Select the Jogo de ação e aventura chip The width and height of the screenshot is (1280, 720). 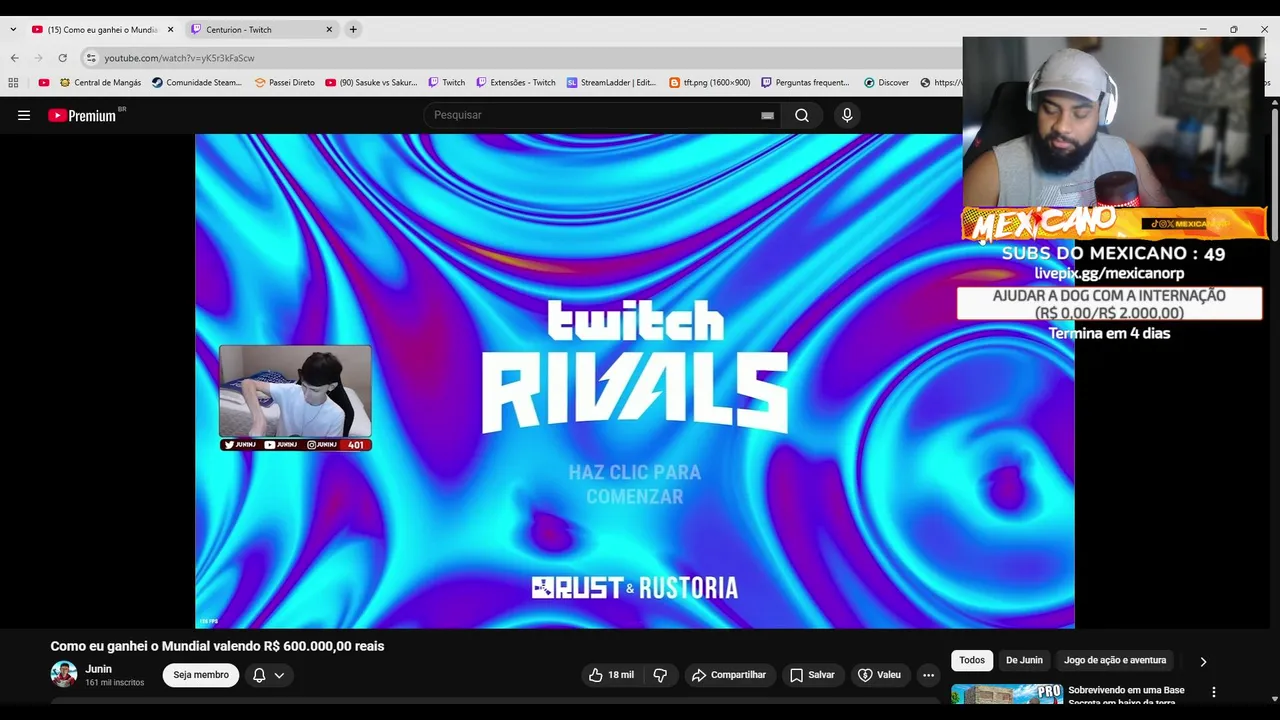1115,660
